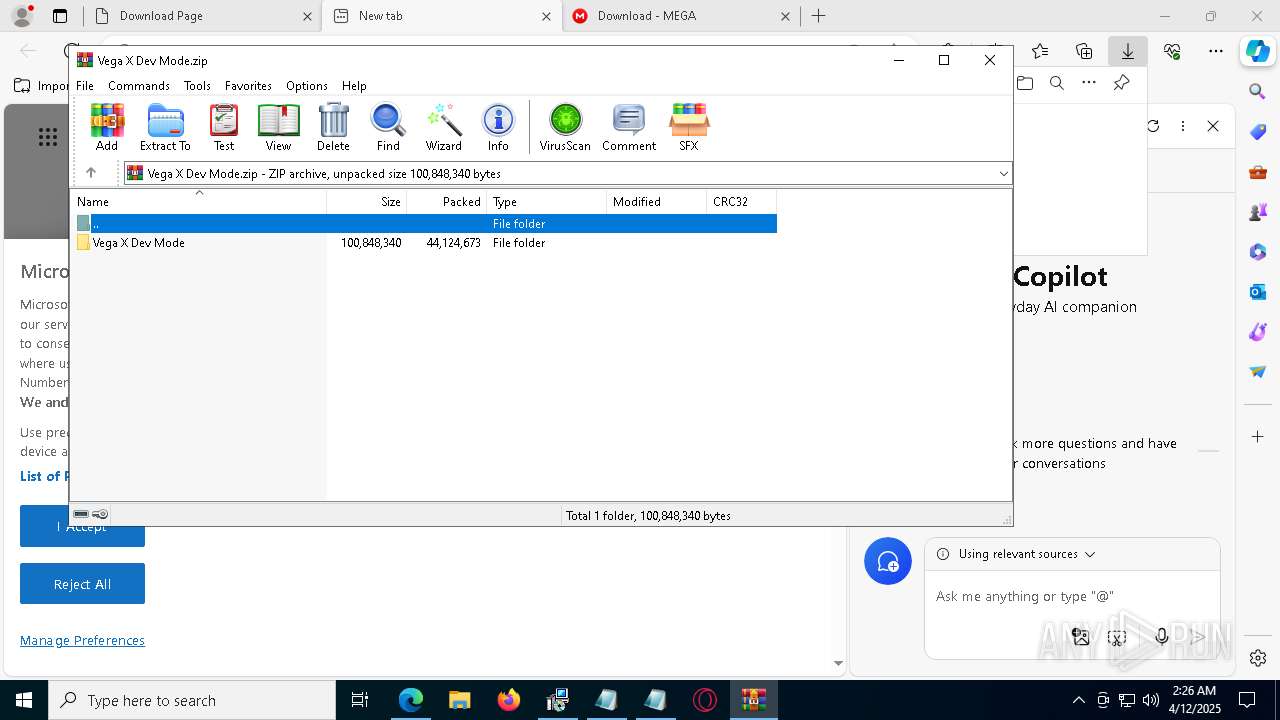This screenshot has width=1280, height=720.
Task: Open the Manage Preferences link
Action: coord(82,641)
